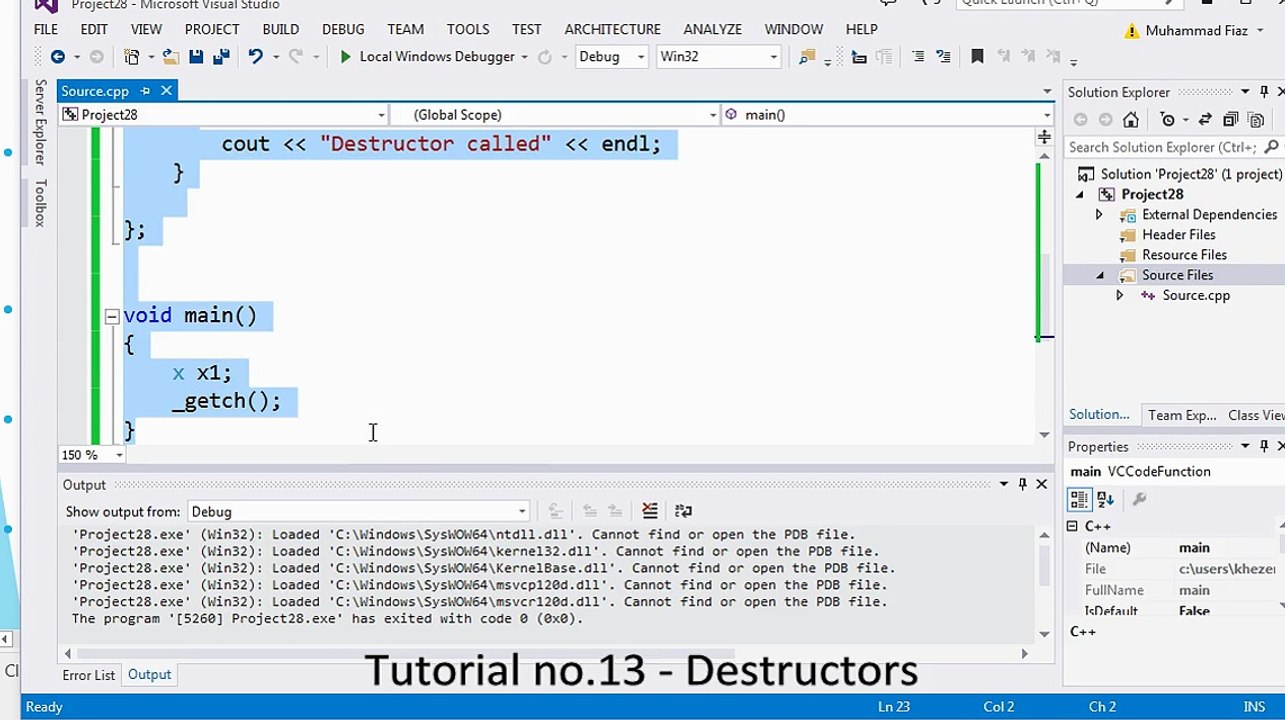This screenshot has height=720, width=1285.
Task: Open the ANALYZE menu
Action: point(713,29)
